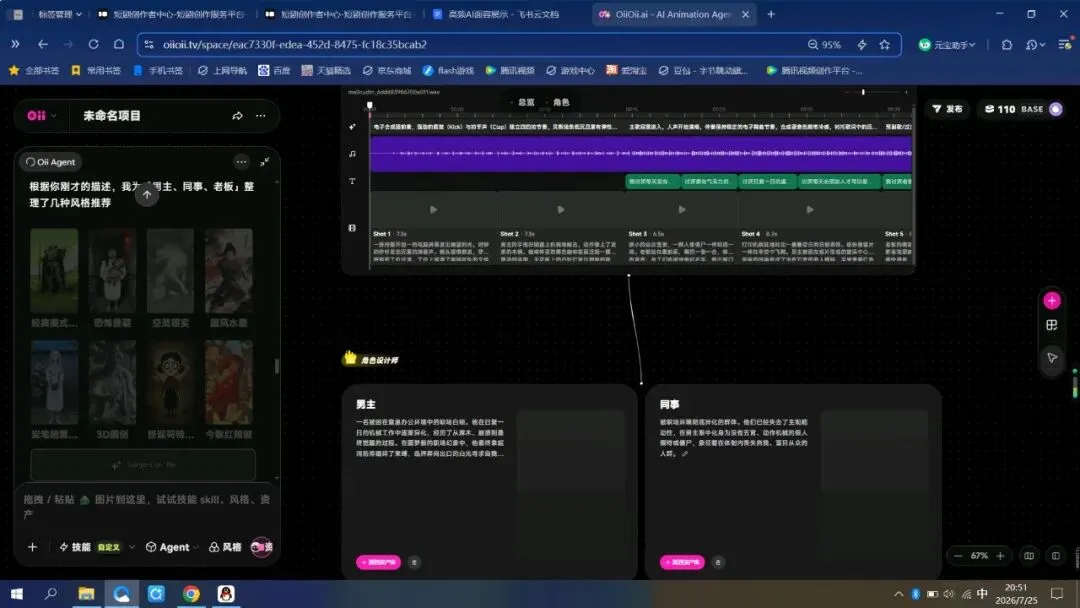
Task: Play the Shot 4 preview
Action: (809, 209)
